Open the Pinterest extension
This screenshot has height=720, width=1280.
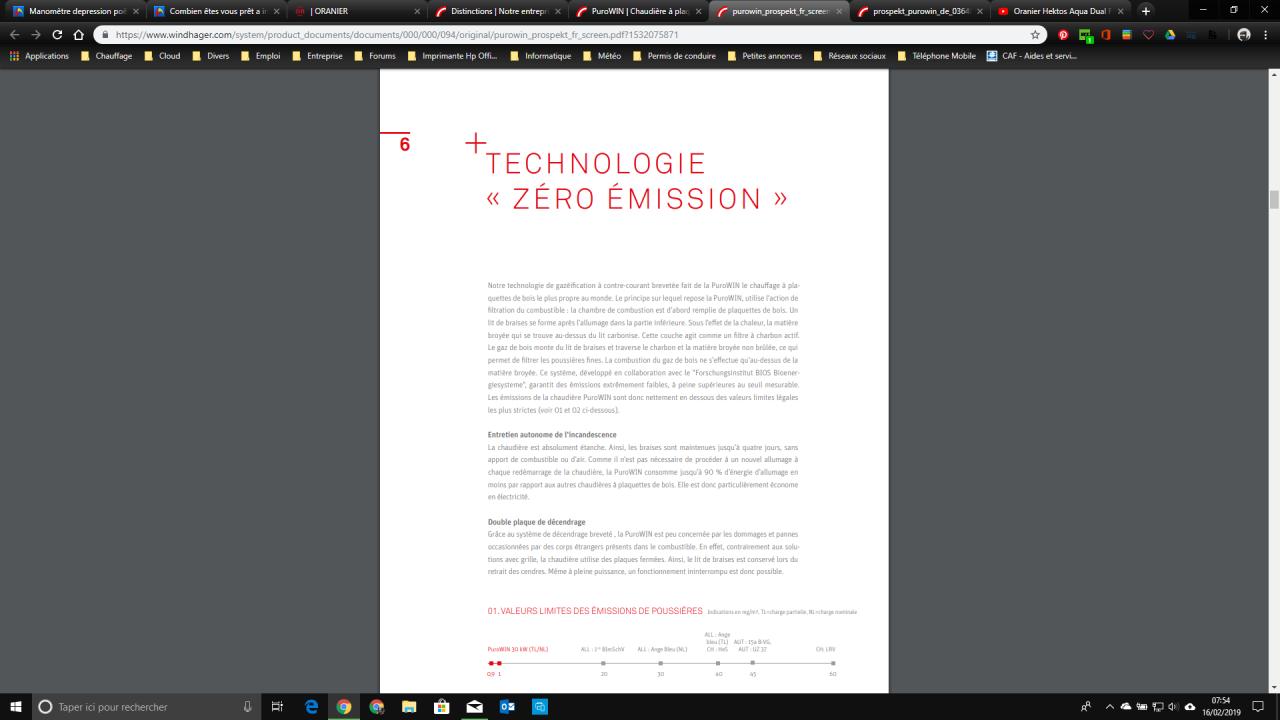point(1063,34)
